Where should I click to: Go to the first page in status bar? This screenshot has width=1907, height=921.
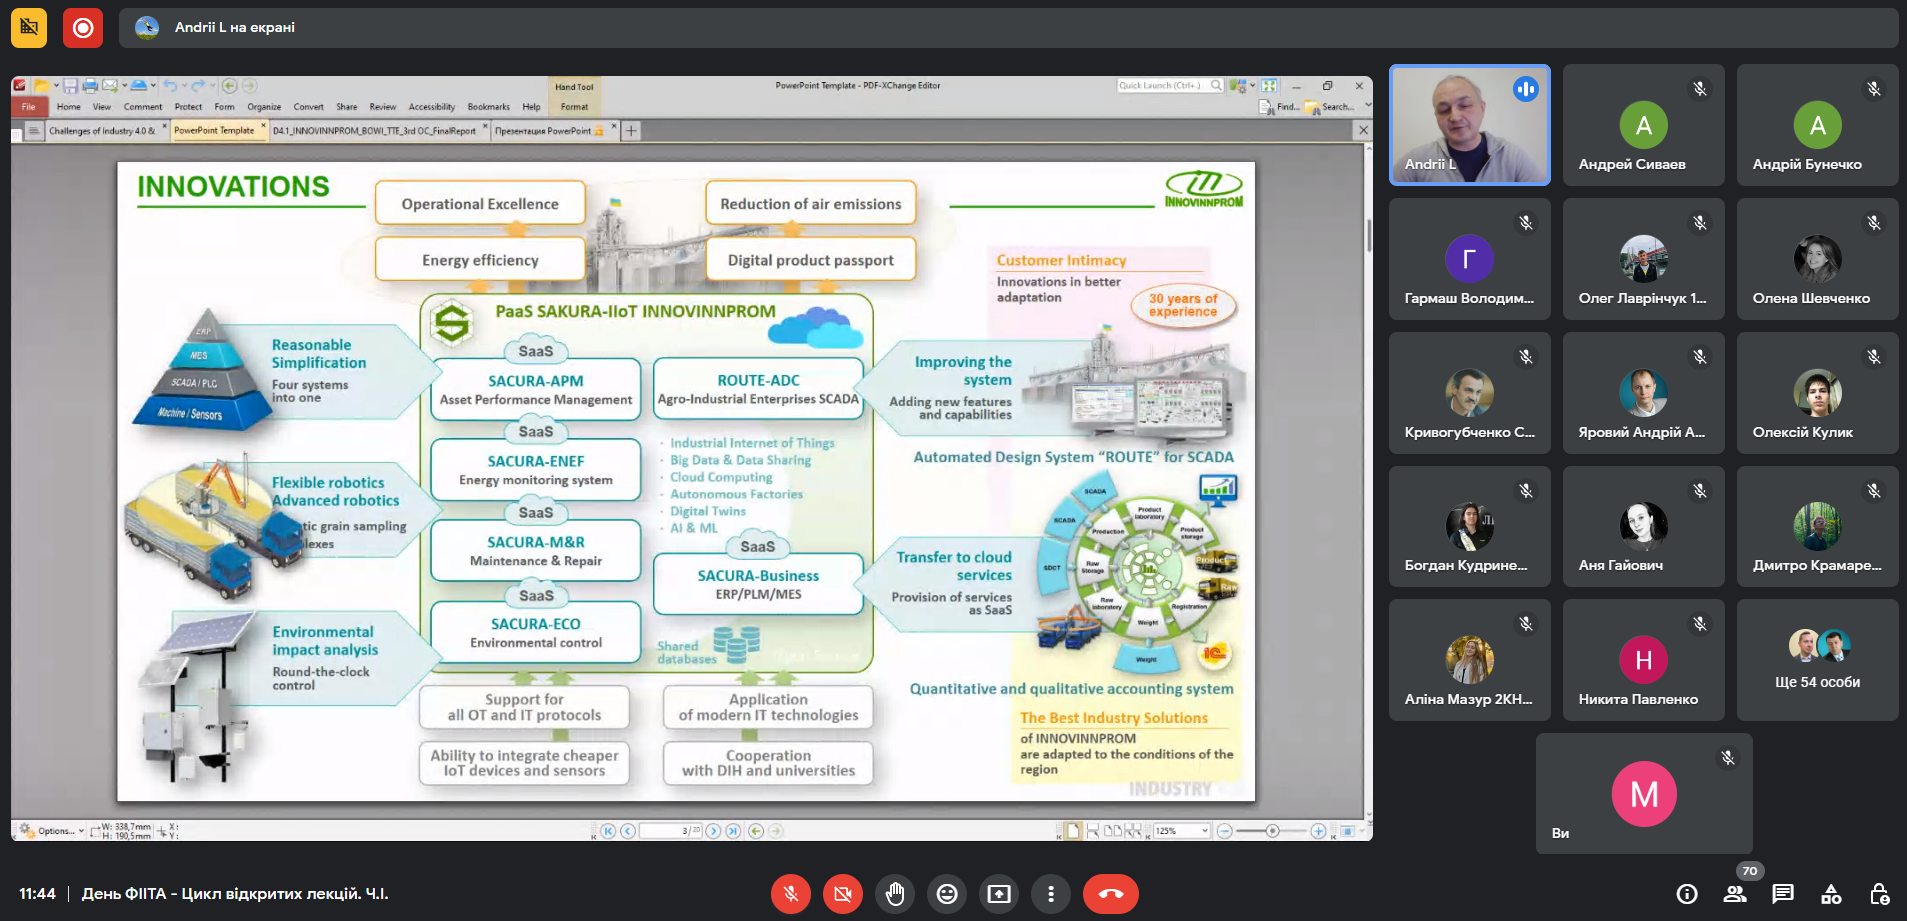point(608,831)
